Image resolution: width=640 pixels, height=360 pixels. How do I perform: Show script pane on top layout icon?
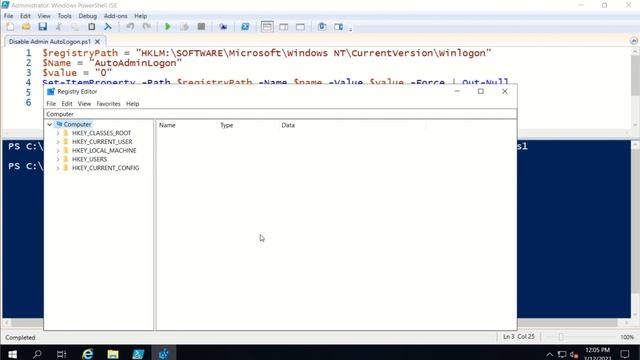click(267, 27)
